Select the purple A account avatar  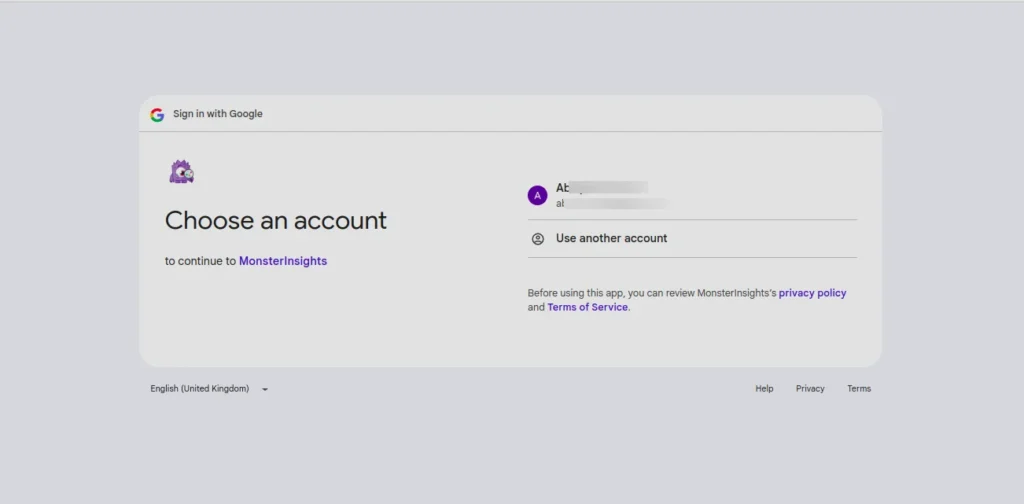pyautogui.click(x=537, y=195)
